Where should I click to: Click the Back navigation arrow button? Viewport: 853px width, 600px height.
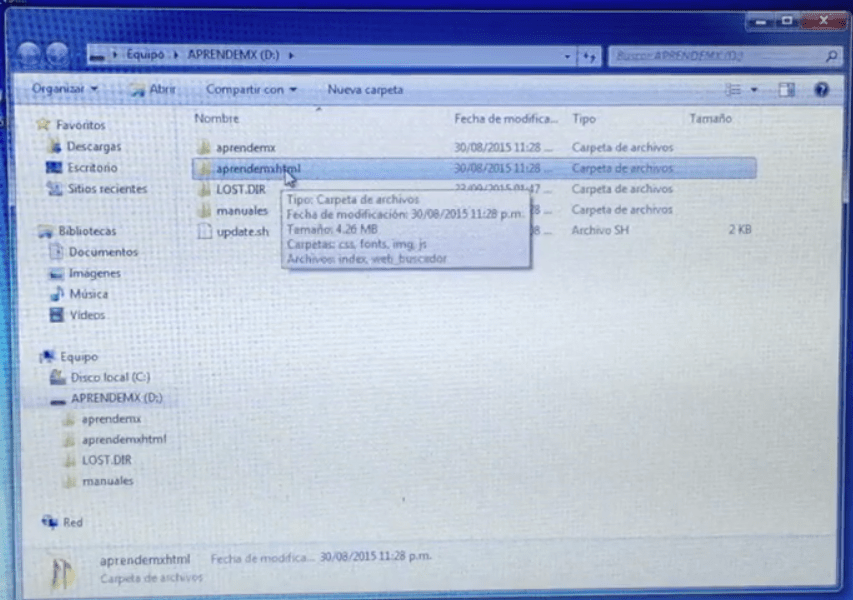tap(30, 56)
